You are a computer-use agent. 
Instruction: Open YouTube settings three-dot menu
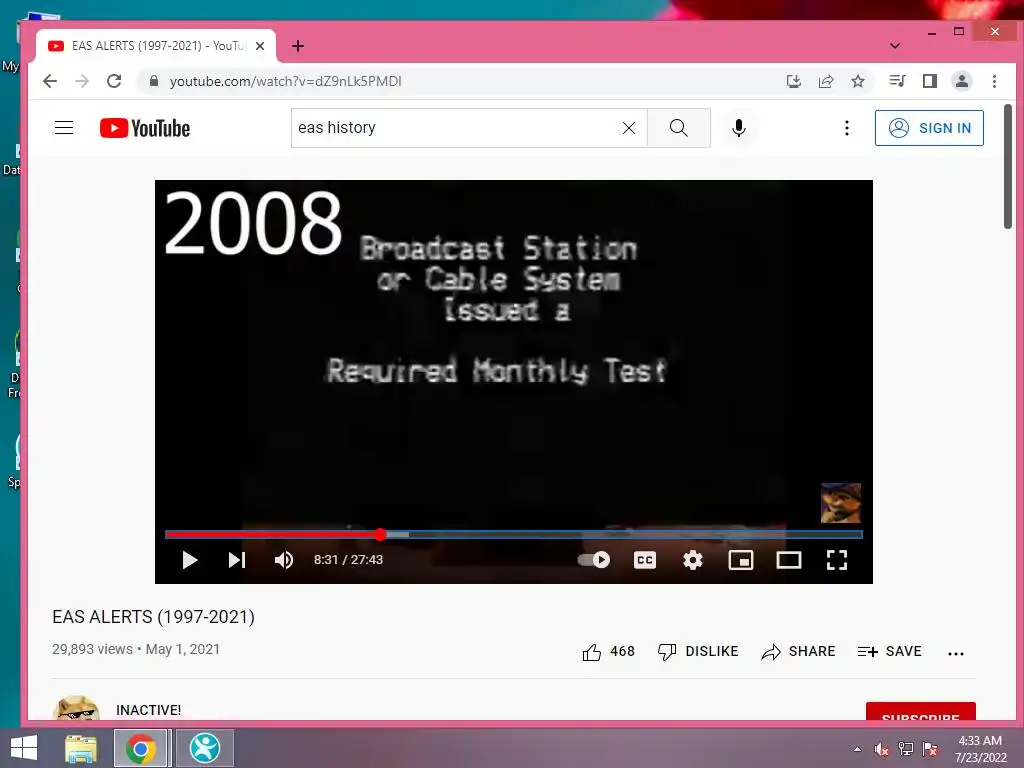tap(847, 128)
